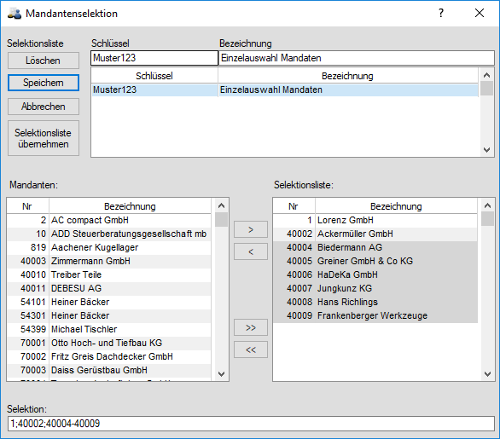Select the Muster123 row in key list
The height and width of the screenshot is (439, 500).
click(285, 90)
